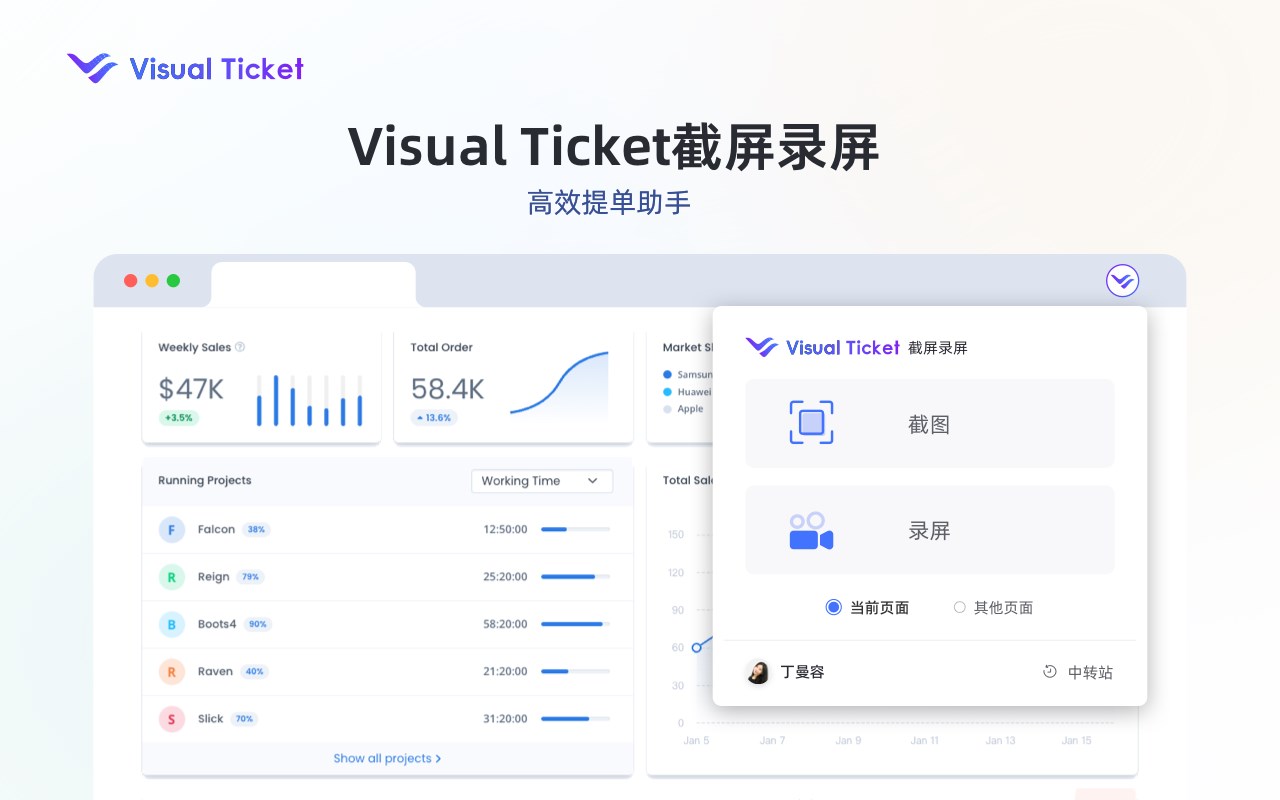Image resolution: width=1280 pixels, height=800 pixels.
Task: Select the 截图 screenshot option
Action: [x=930, y=423]
